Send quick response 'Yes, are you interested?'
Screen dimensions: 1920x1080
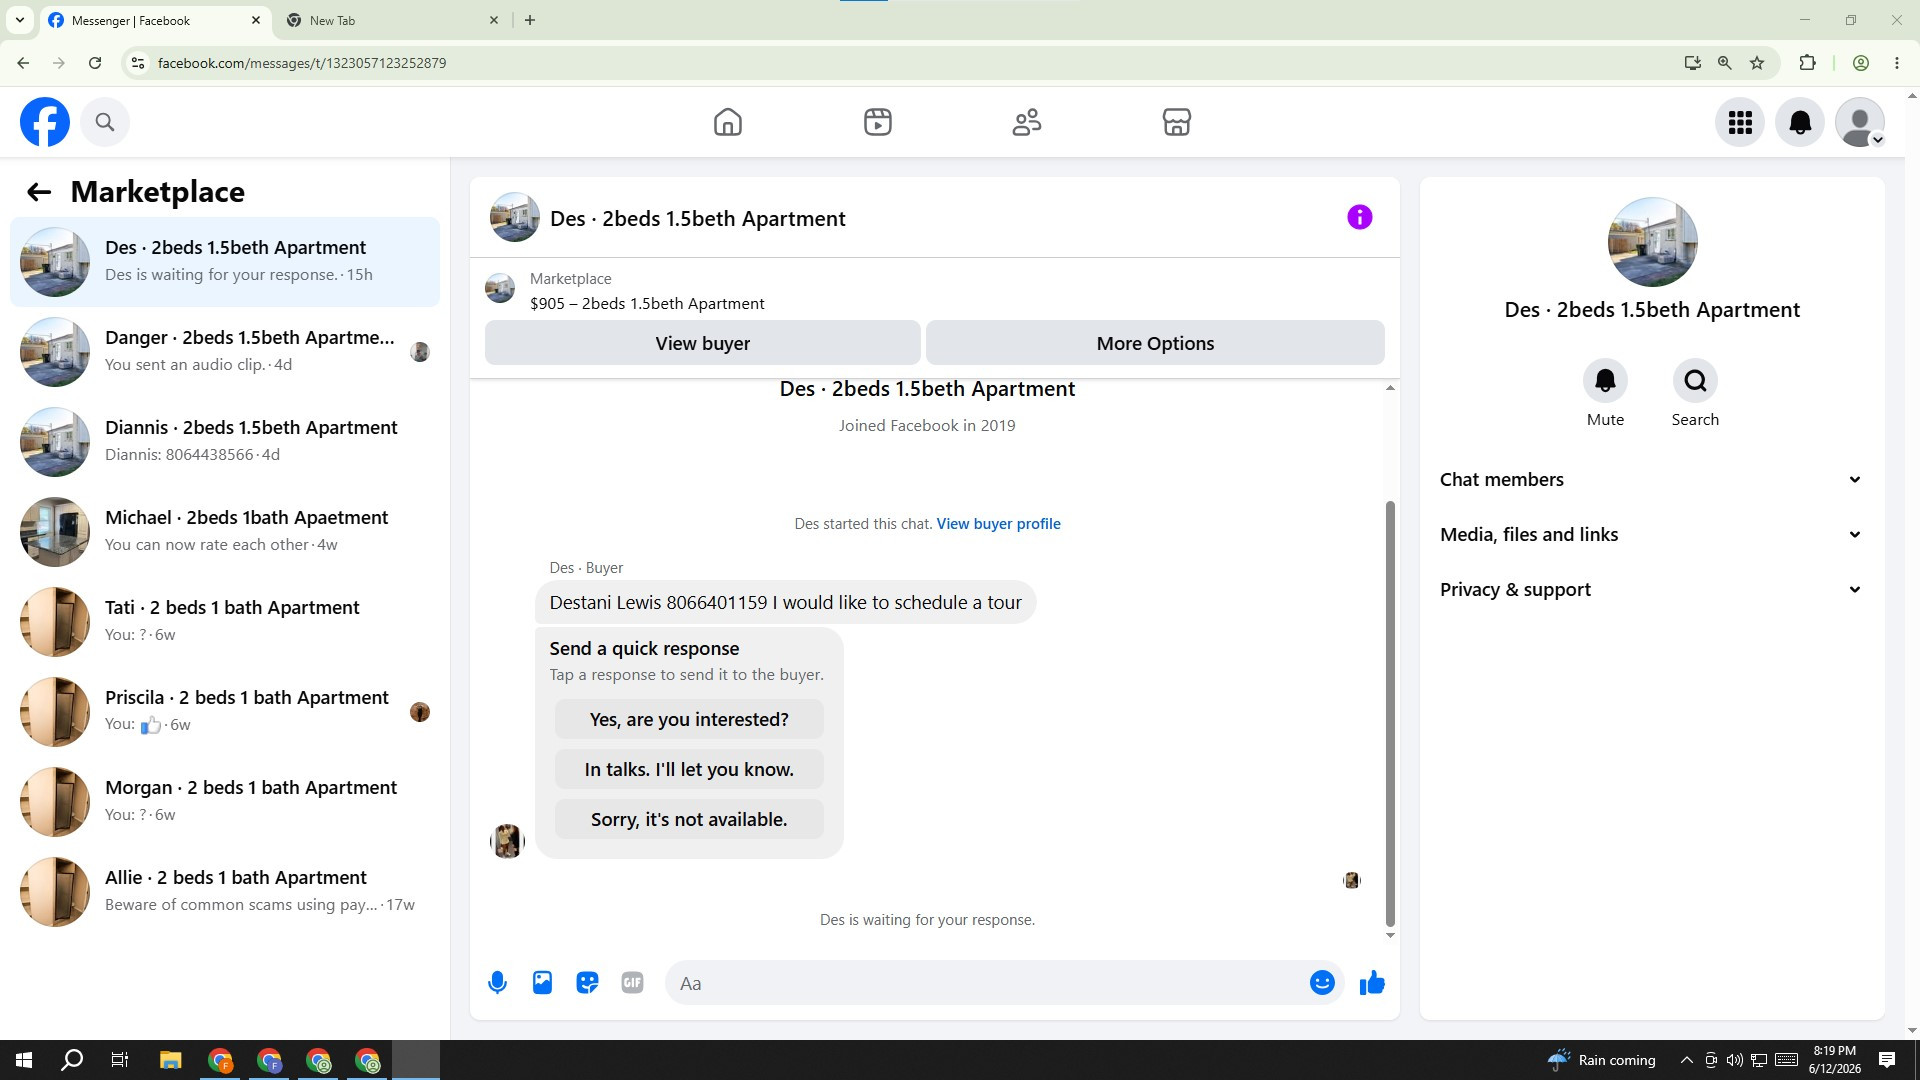pyautogui.click(x=689, y=719)
